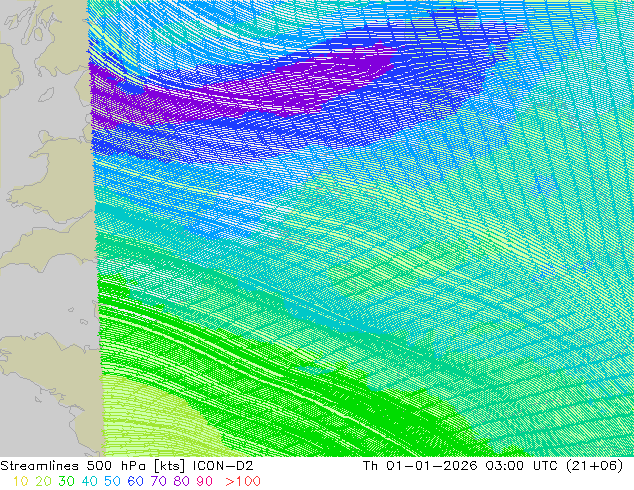Click the '50' legend value
Image resolution: width=634 pixels, height=490 pixels.
click(x=112, y=481)
